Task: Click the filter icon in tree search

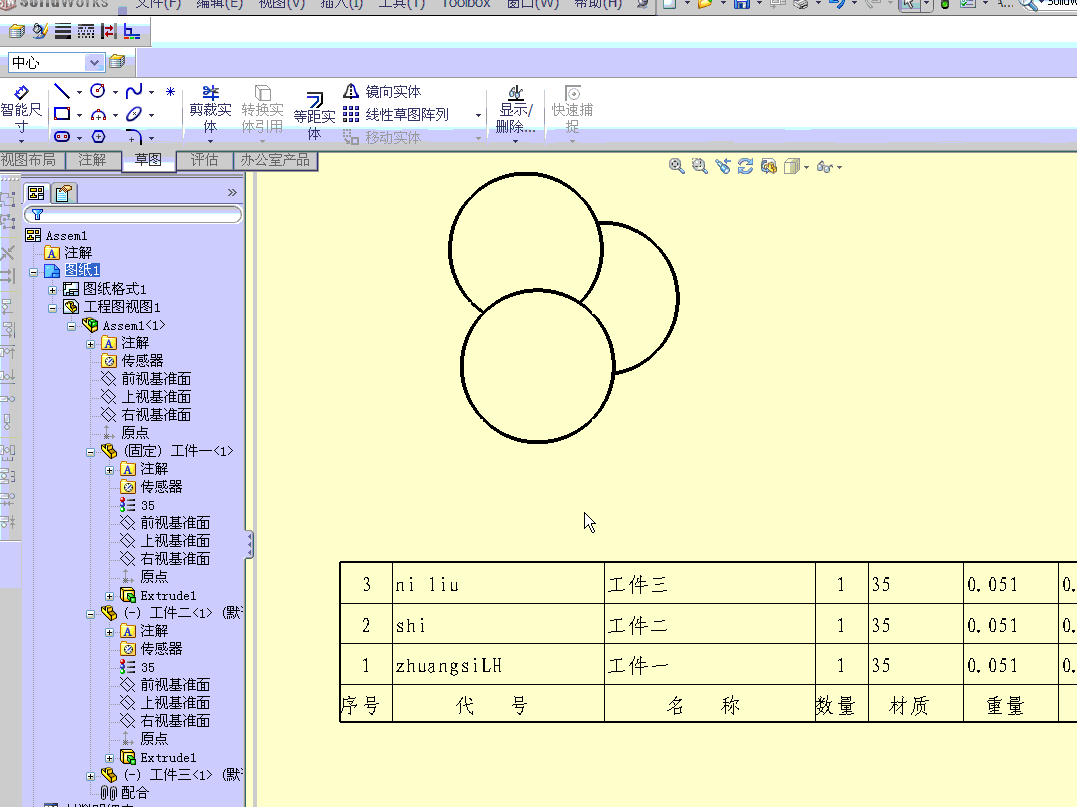Action: [x=38, y=215]
